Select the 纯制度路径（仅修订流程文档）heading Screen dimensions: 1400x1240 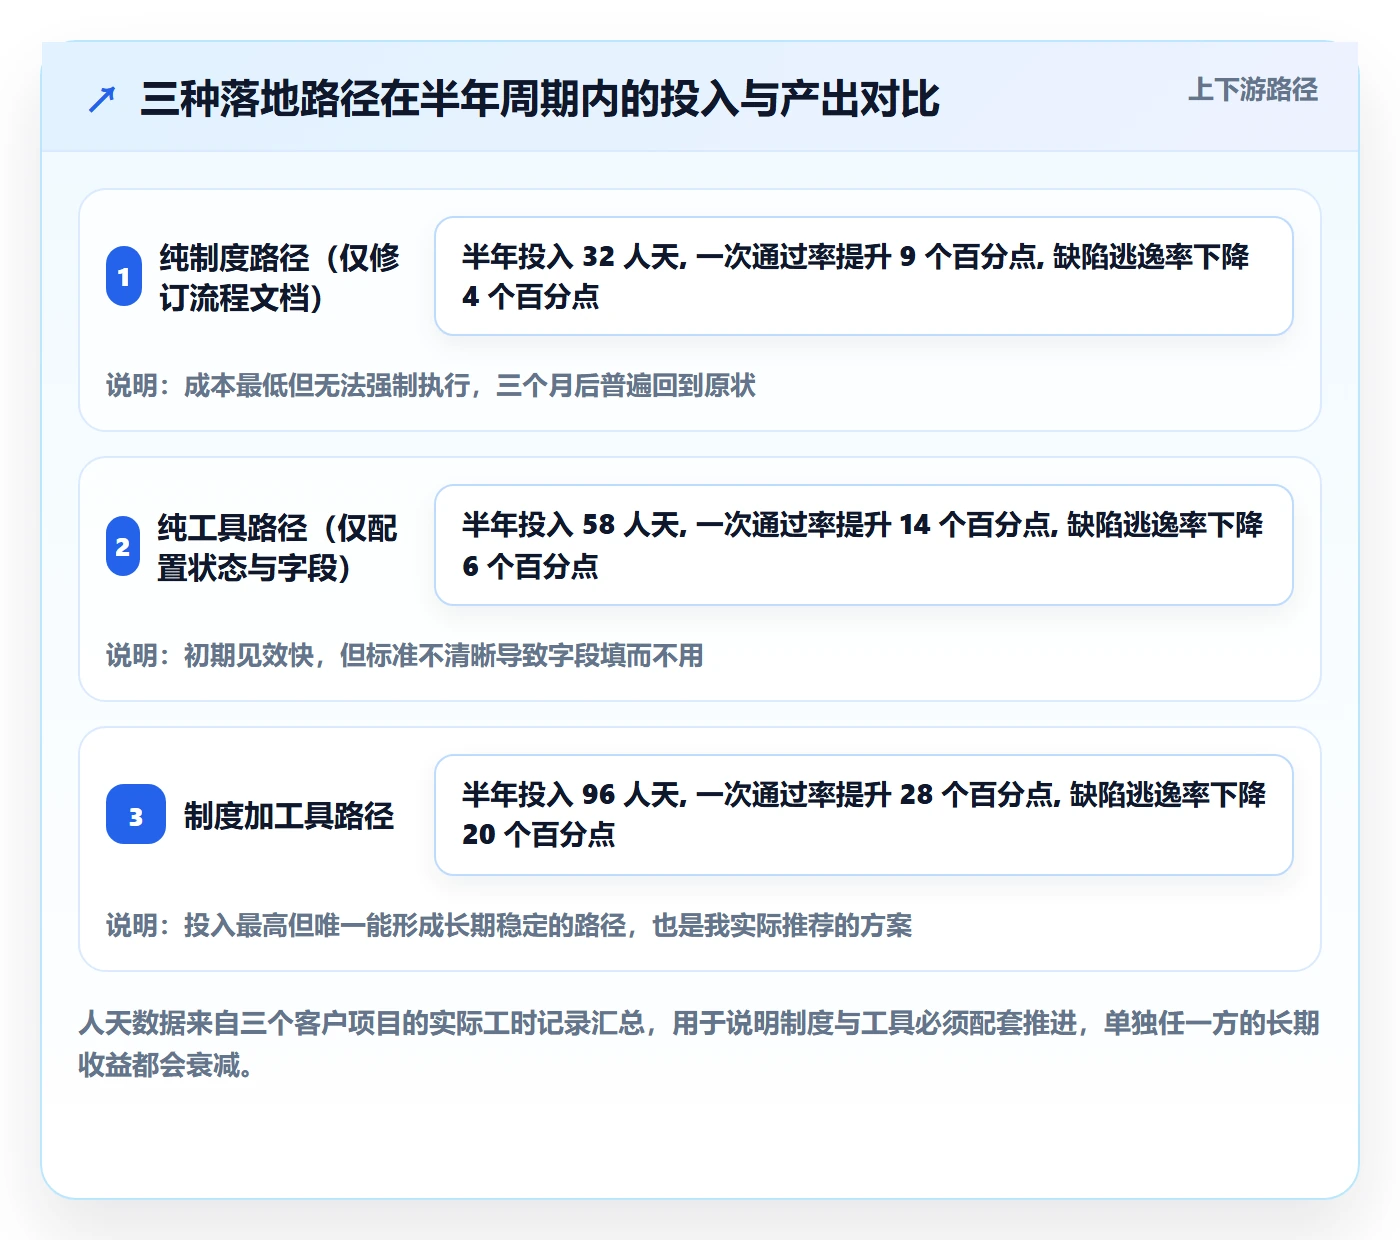click(x=280, y=277)
